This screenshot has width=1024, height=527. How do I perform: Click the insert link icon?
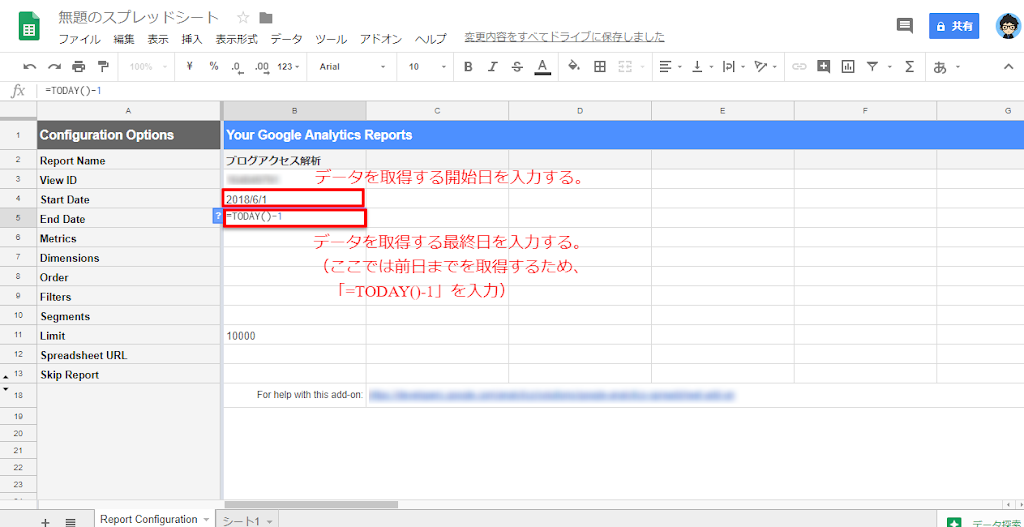[x=799, y=67]
